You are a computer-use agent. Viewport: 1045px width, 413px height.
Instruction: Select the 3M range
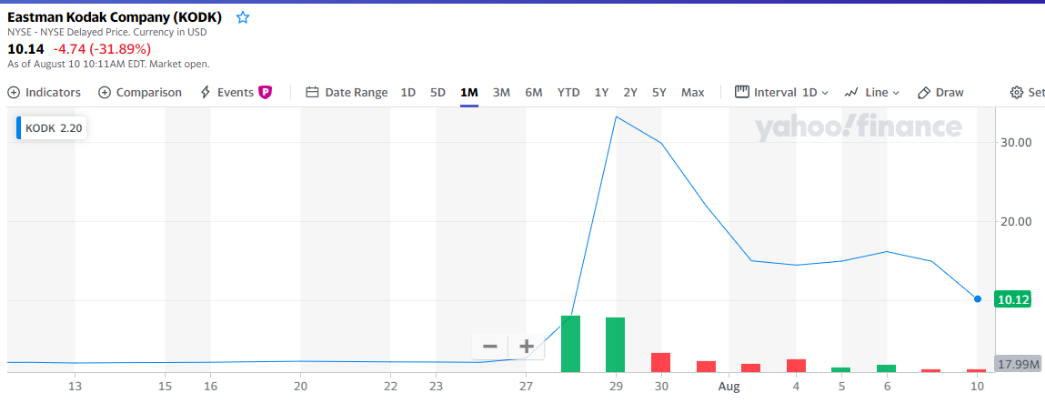pyautogui.click(x=501, y=93)
